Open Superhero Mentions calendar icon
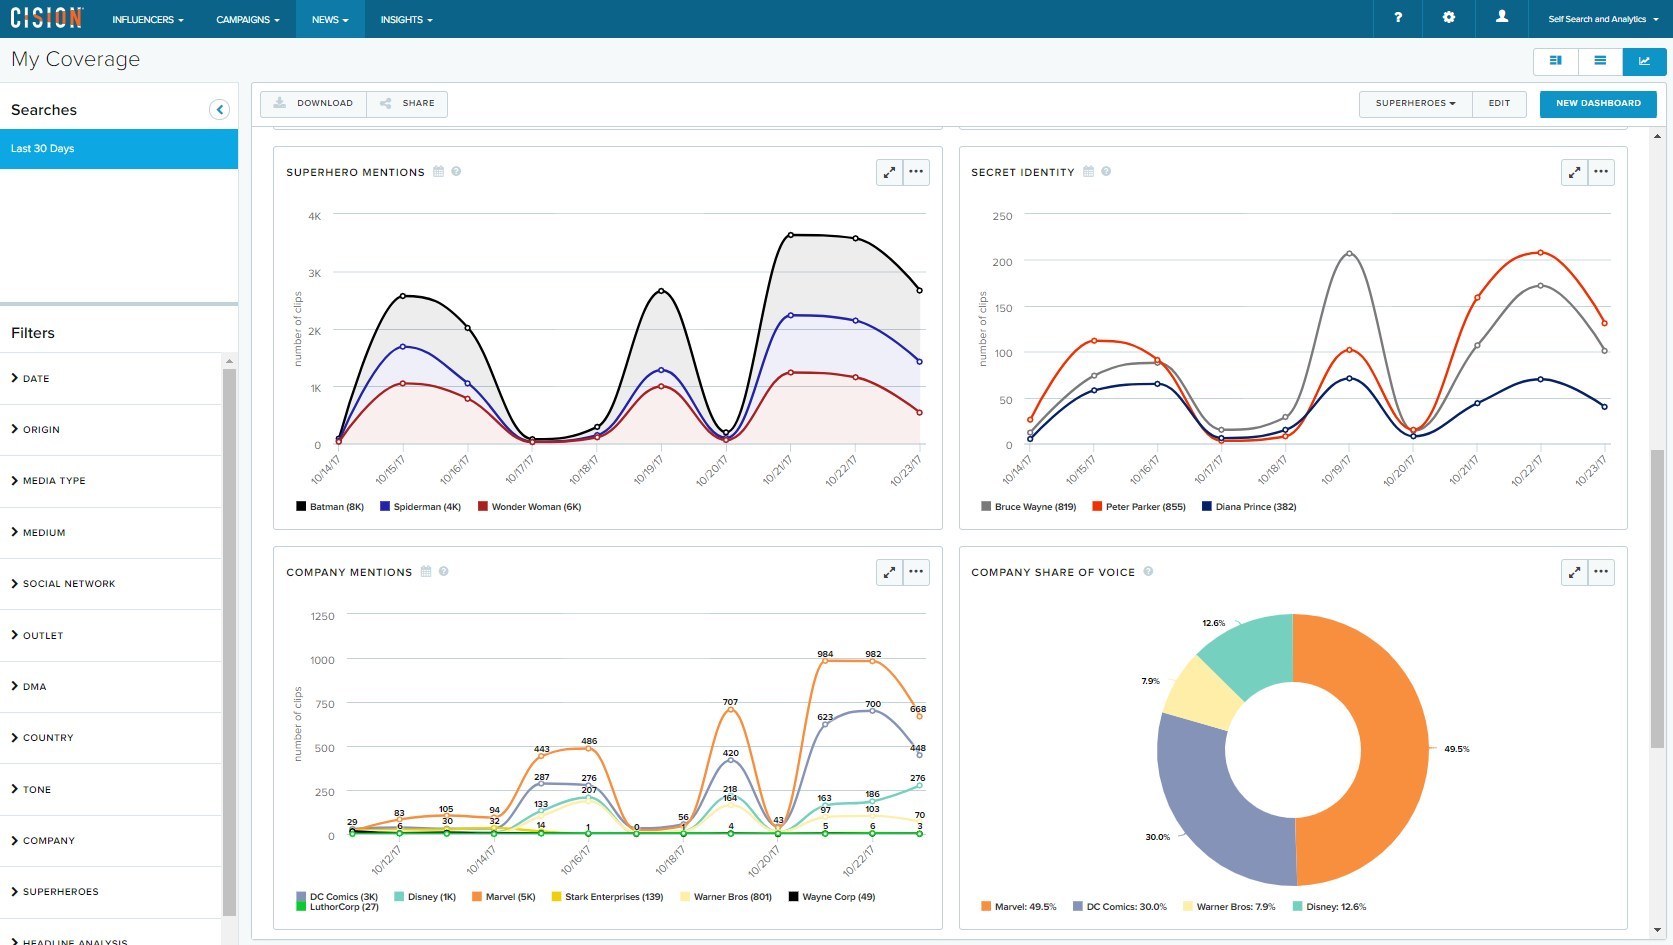The width and height of the screenshot is (1673, 945). point(438,172)
